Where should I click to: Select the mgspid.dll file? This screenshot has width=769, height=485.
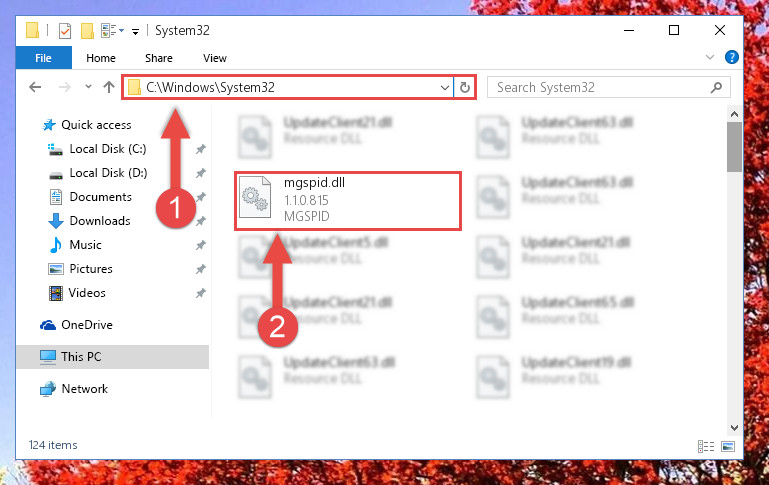point(348,200)
